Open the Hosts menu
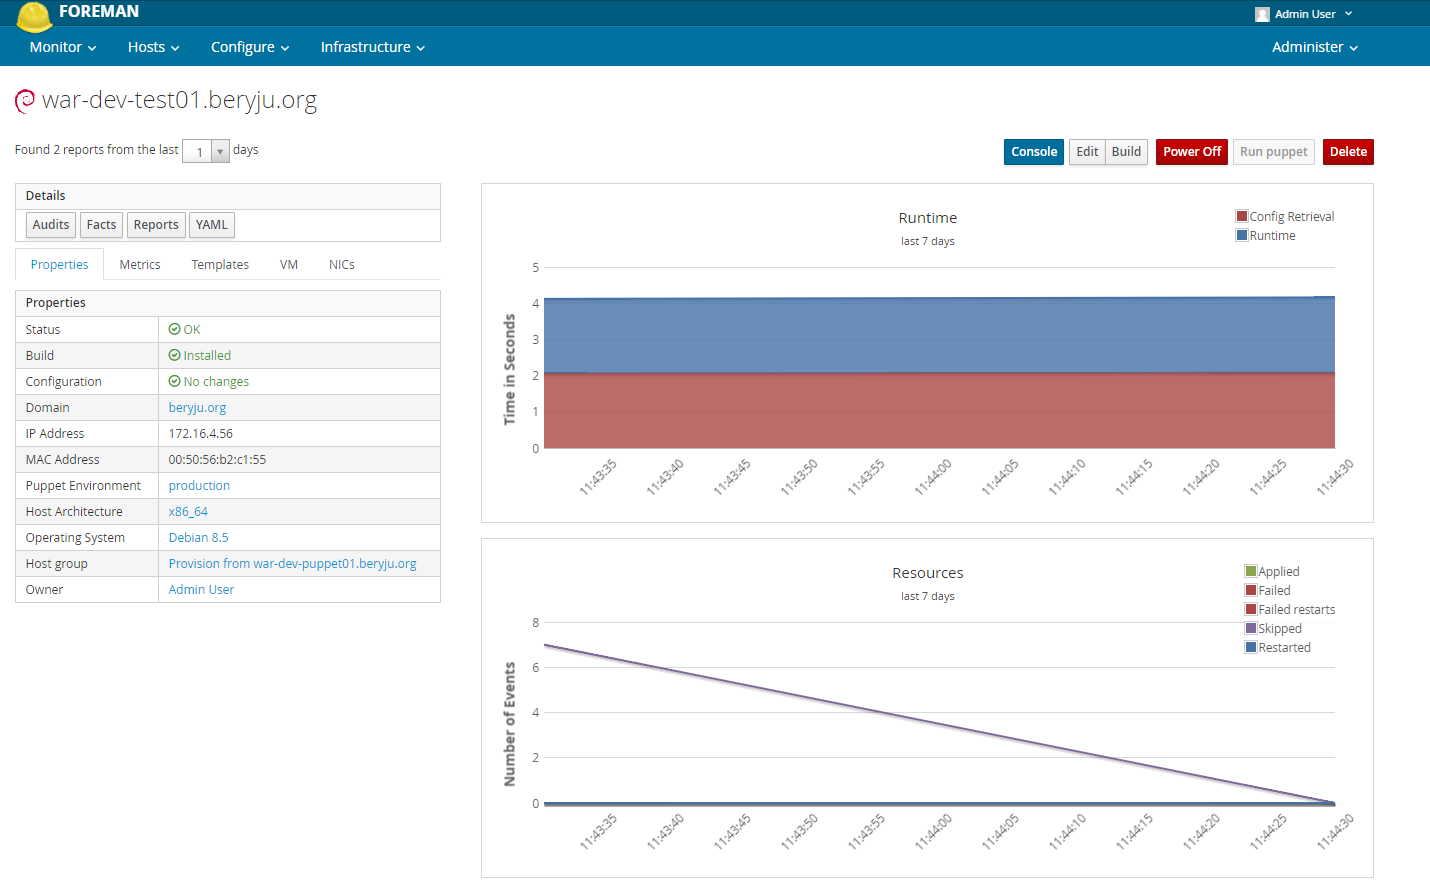 click(154, 47)
